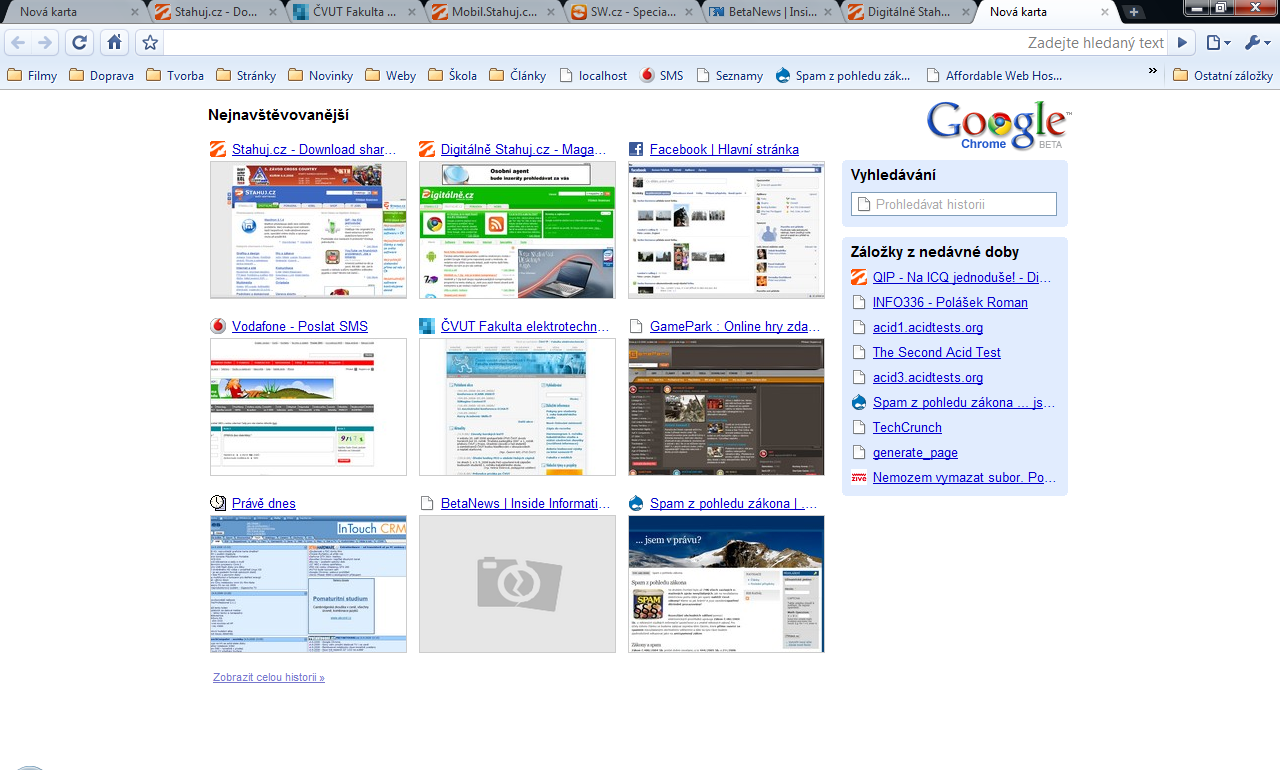Click the ČVUT favicon above its thumbnail
The height and width of the screenshot is (770, 1280).
[427, 326]
